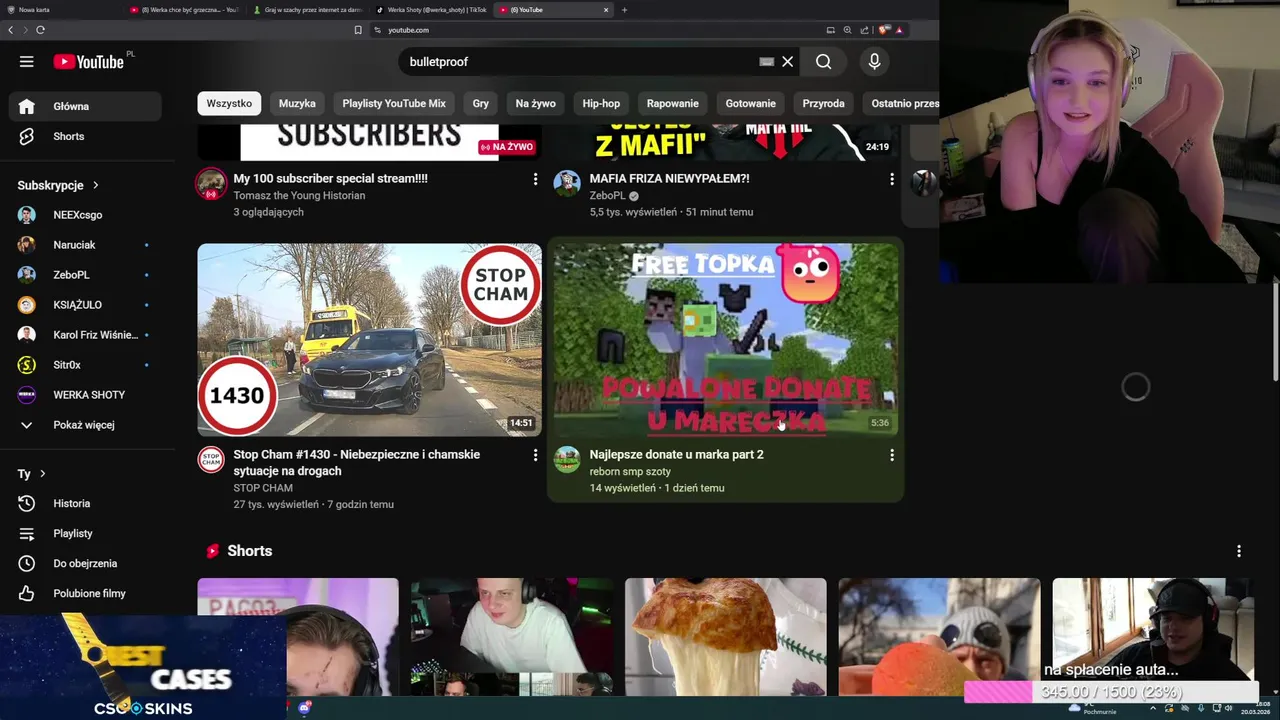Click STOP CHAM channel avatar
The image size is (1280, 720).
click(211, 459)
